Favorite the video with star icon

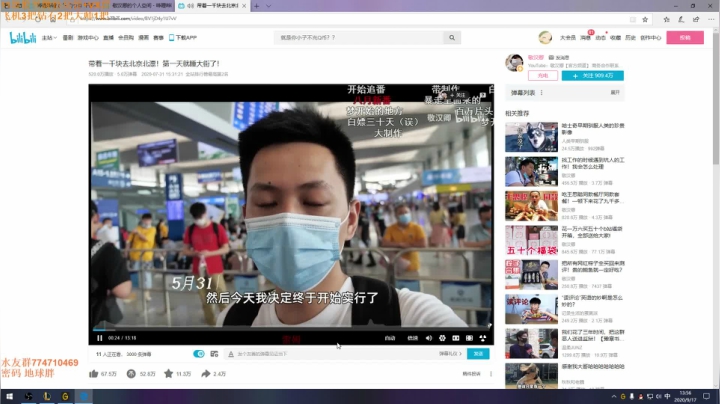(x=169, y=374)
